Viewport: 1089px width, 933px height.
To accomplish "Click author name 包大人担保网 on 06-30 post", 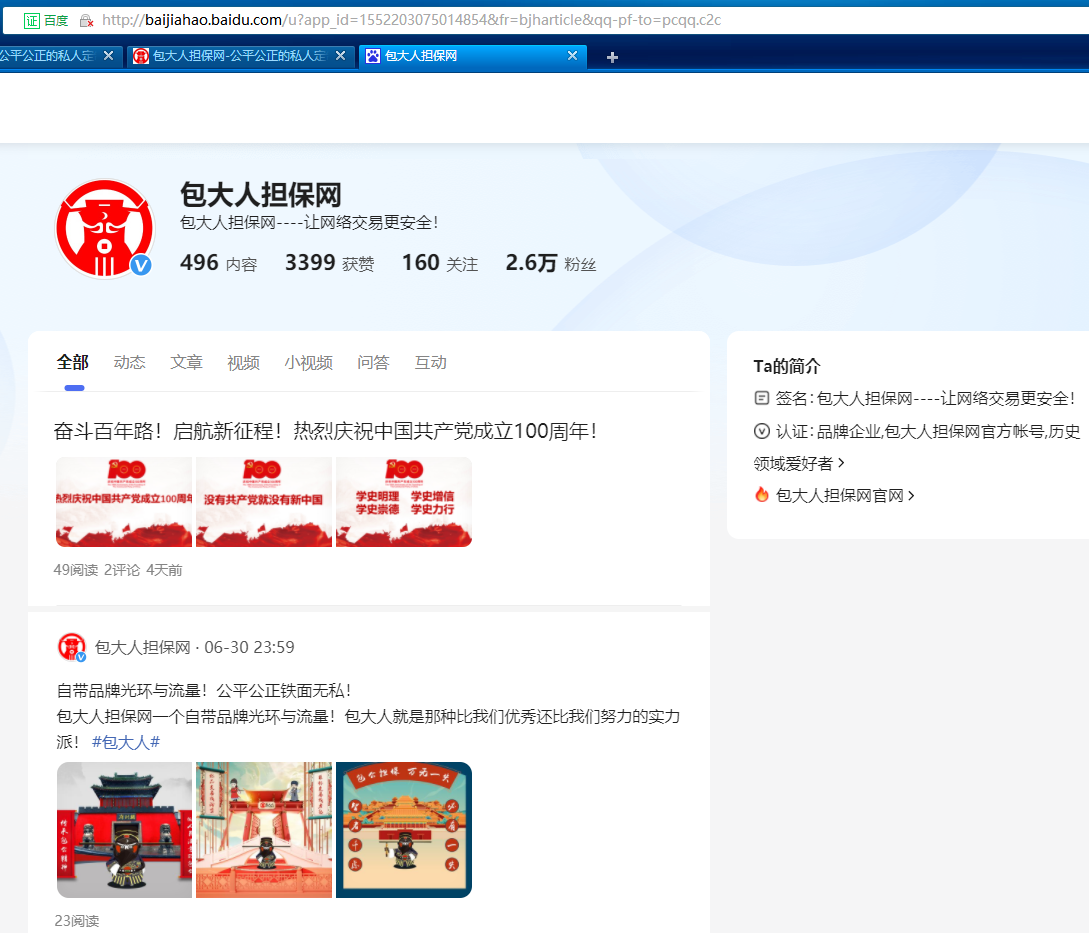I will 142,647.
